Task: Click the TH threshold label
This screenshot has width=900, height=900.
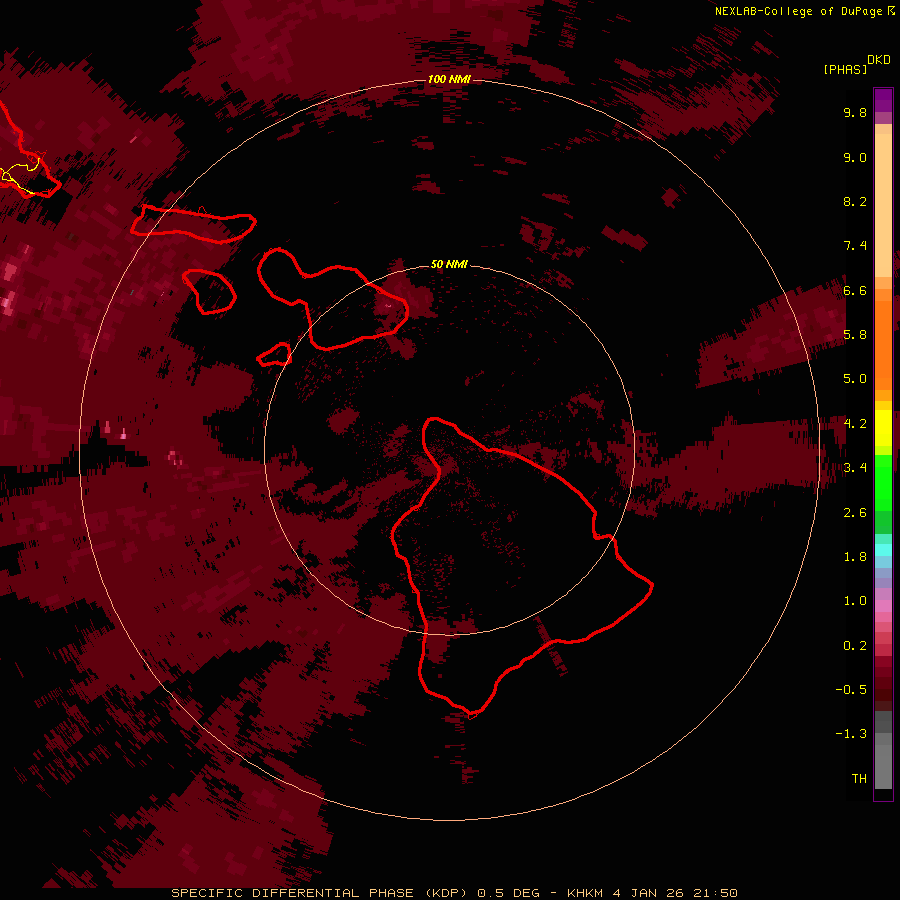Action: [859, 779]
